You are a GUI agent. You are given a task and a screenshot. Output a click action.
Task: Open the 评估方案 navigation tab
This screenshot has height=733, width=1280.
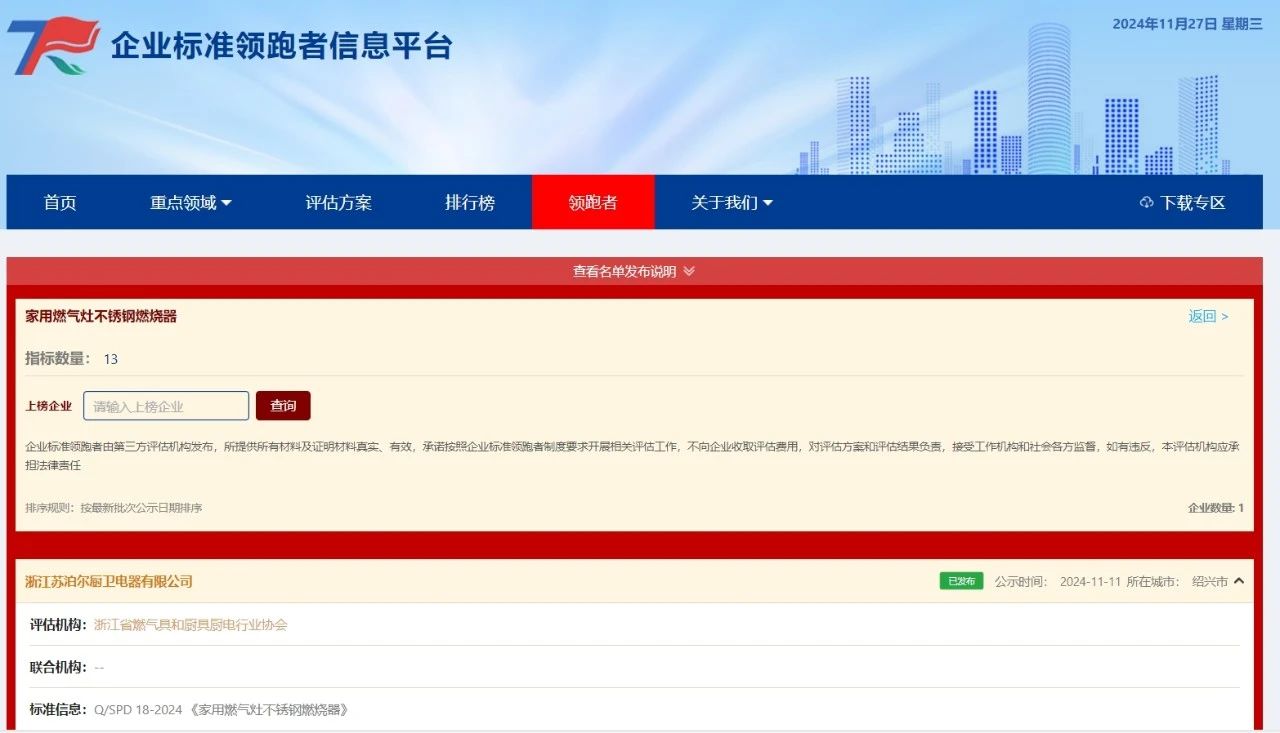338,203
